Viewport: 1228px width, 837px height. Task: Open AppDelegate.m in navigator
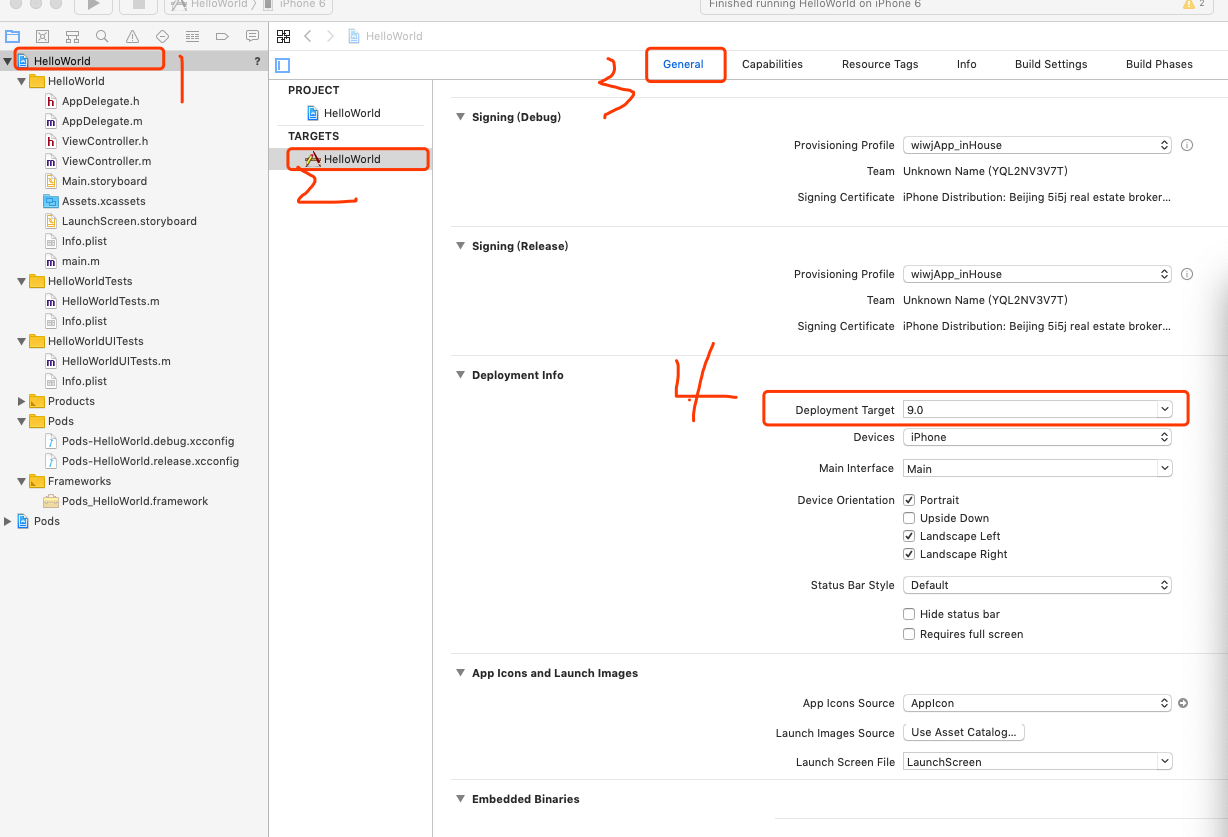[93, 121]
